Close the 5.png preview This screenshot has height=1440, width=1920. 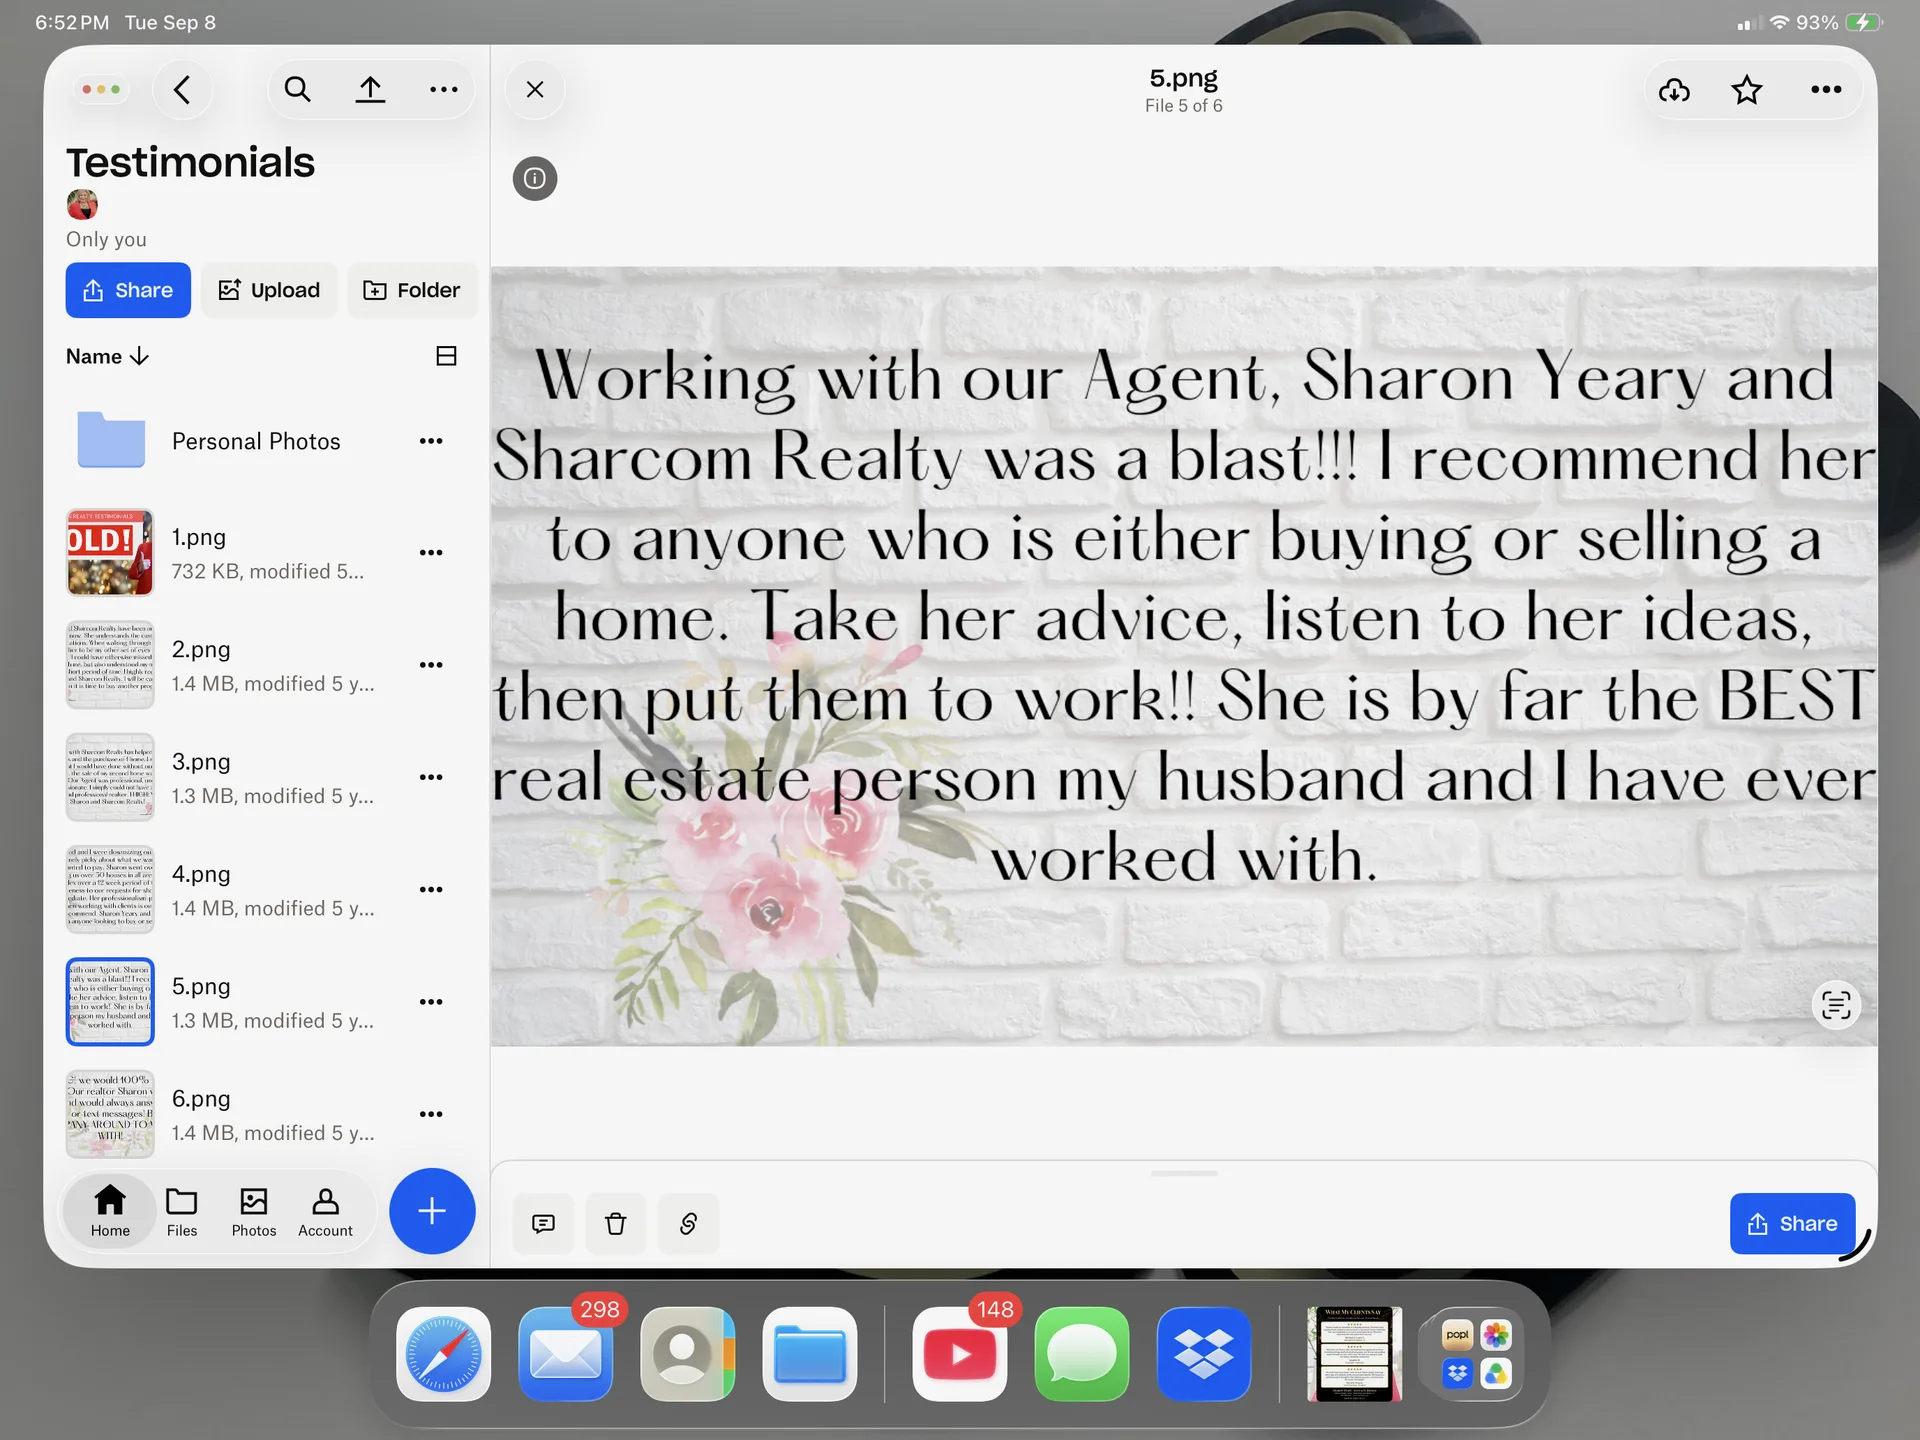pyautogui.click(x=535, y=90)
